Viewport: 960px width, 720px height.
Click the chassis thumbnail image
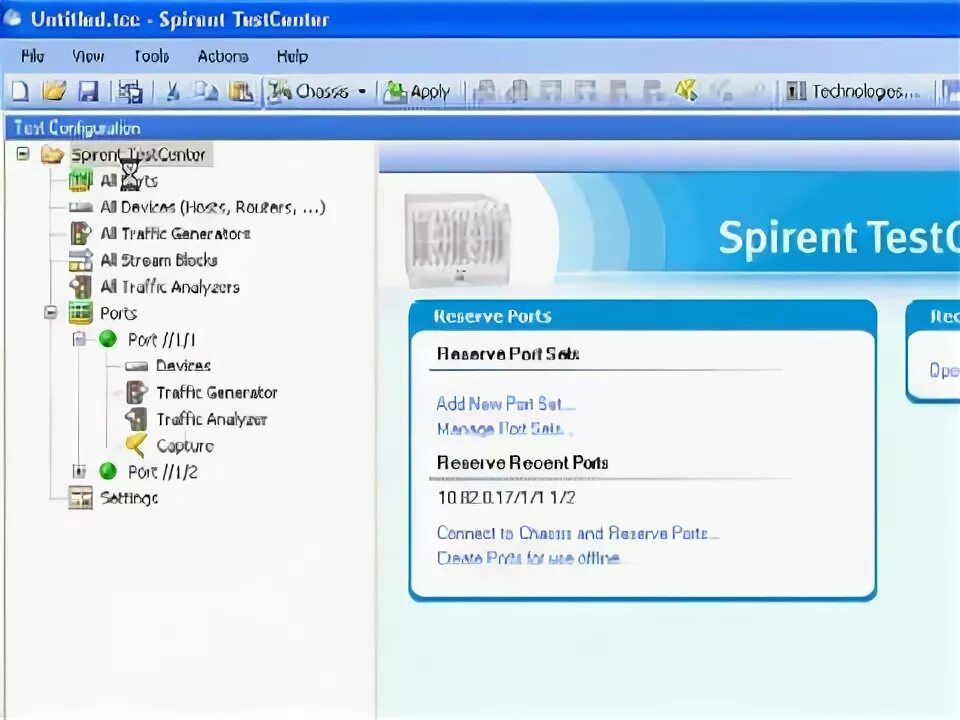[457, 241]
